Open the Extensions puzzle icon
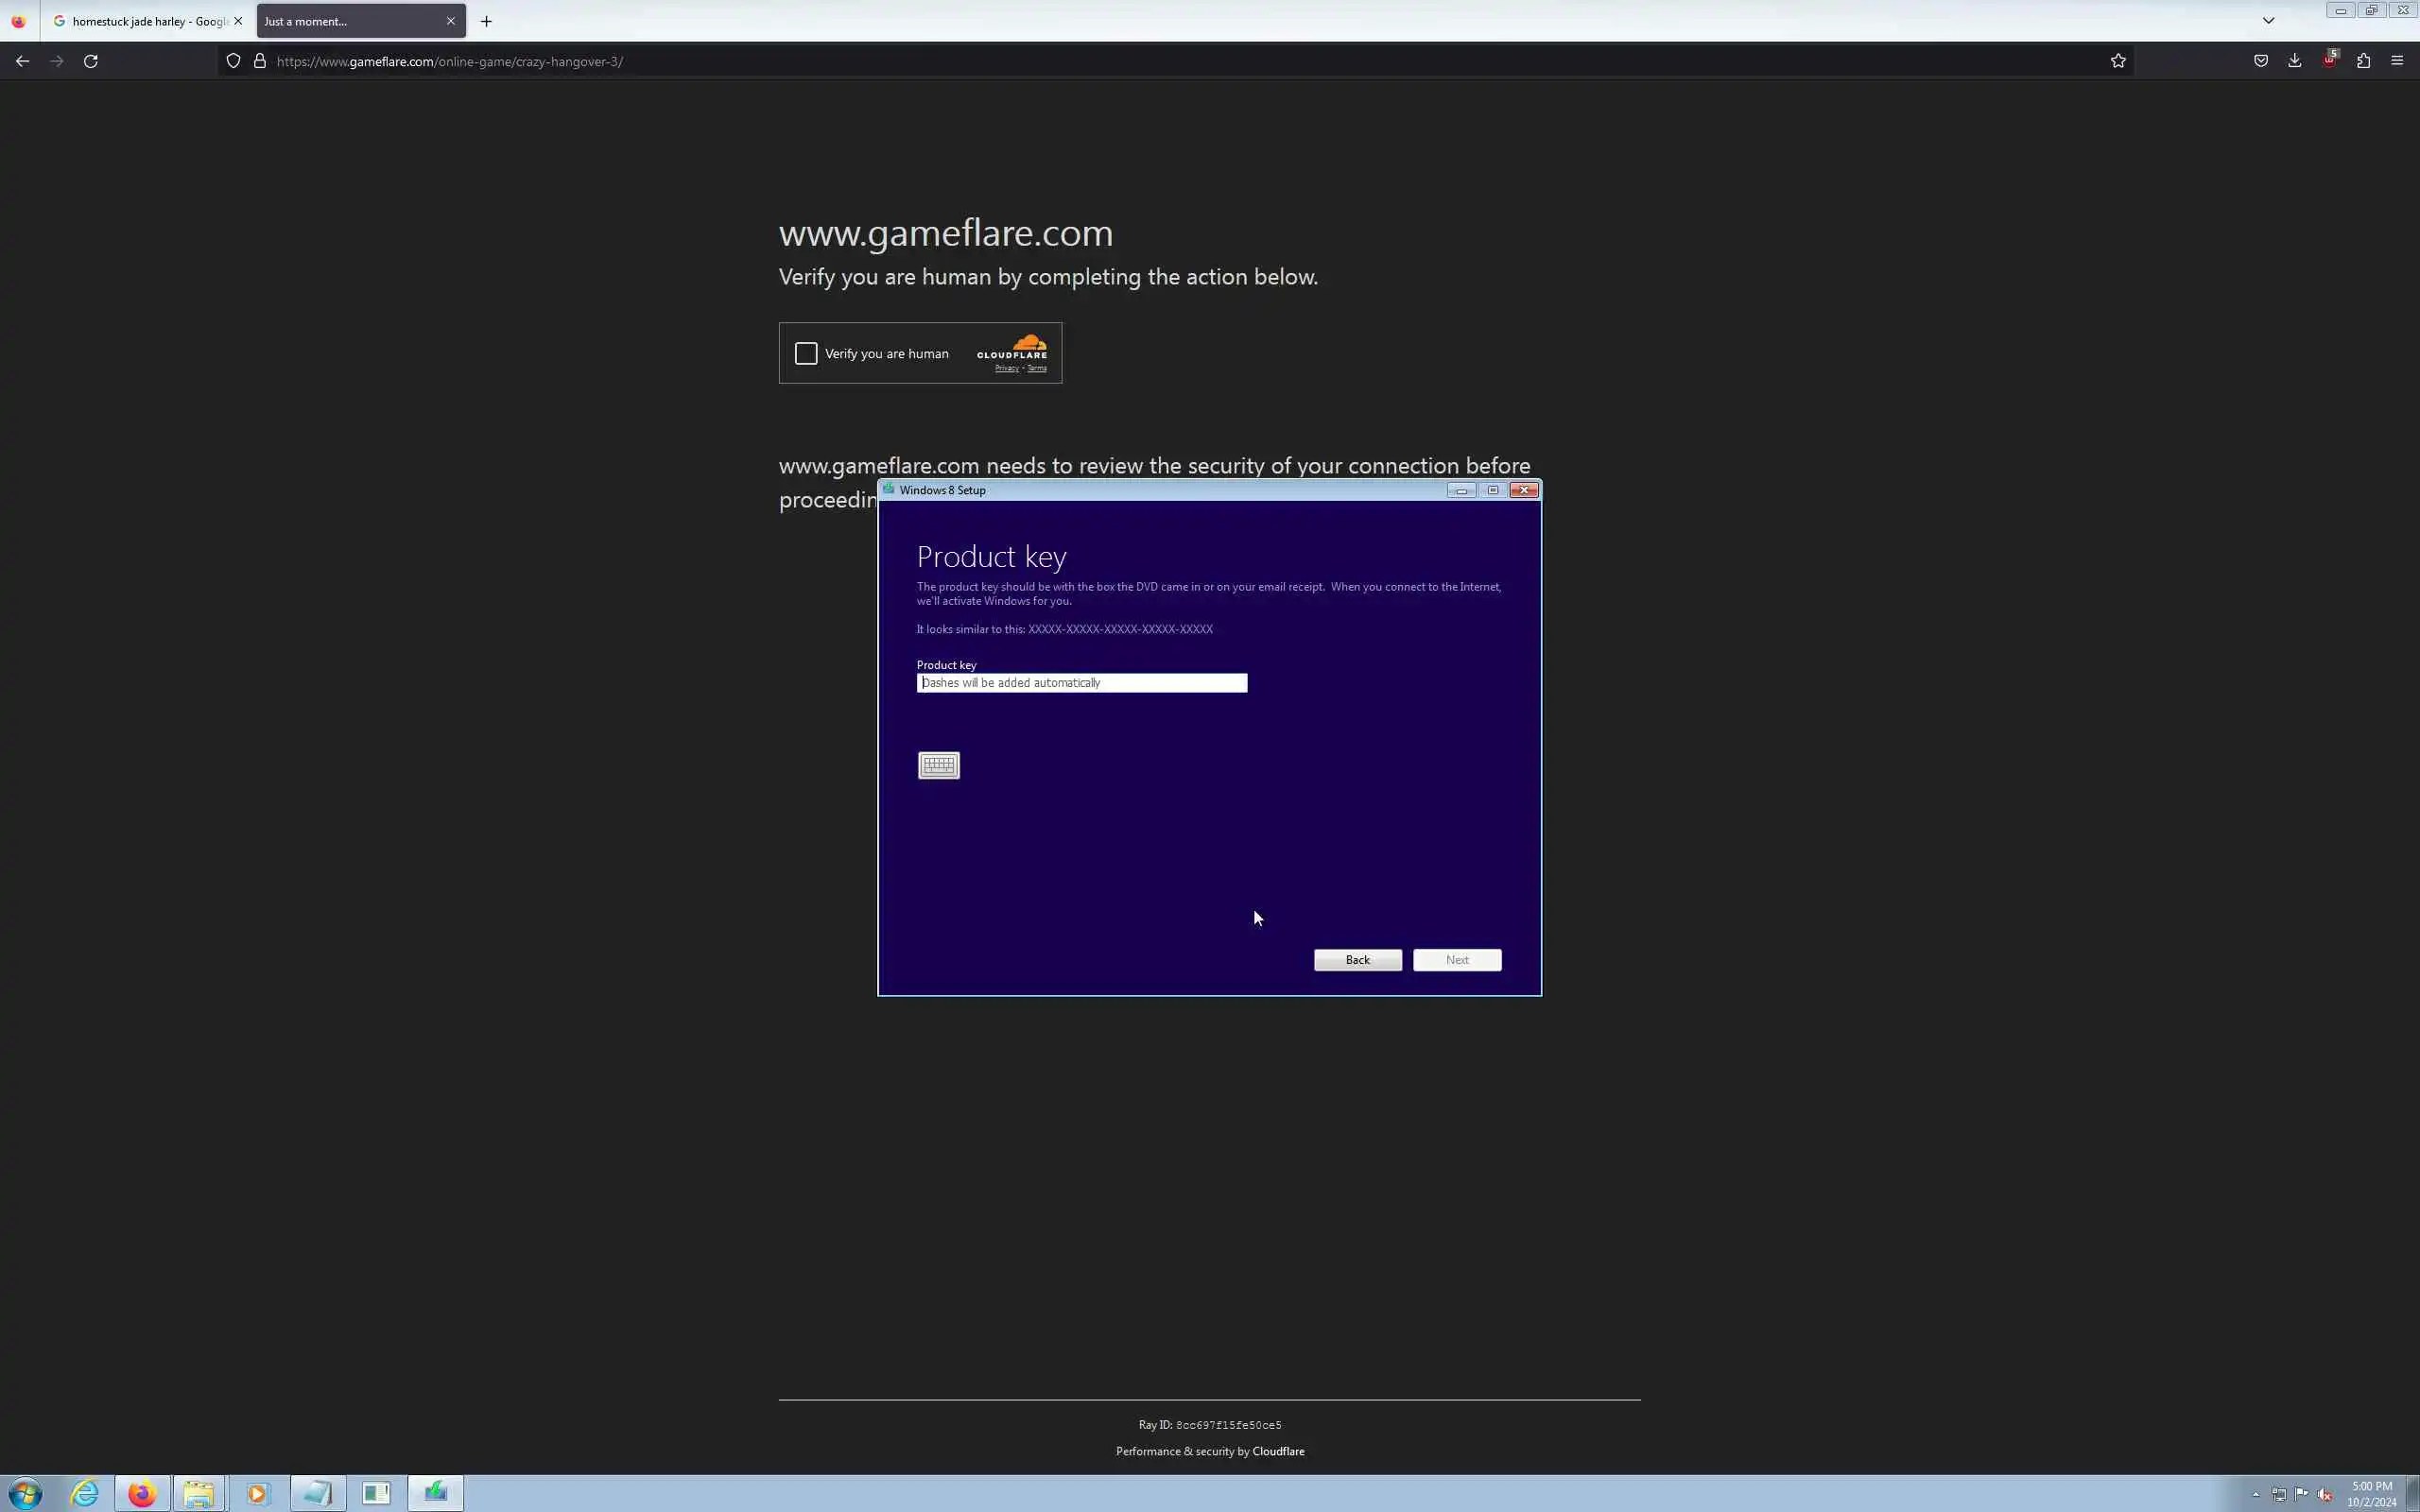This screenshot has width=2420, height=1512. point(2363,61)
